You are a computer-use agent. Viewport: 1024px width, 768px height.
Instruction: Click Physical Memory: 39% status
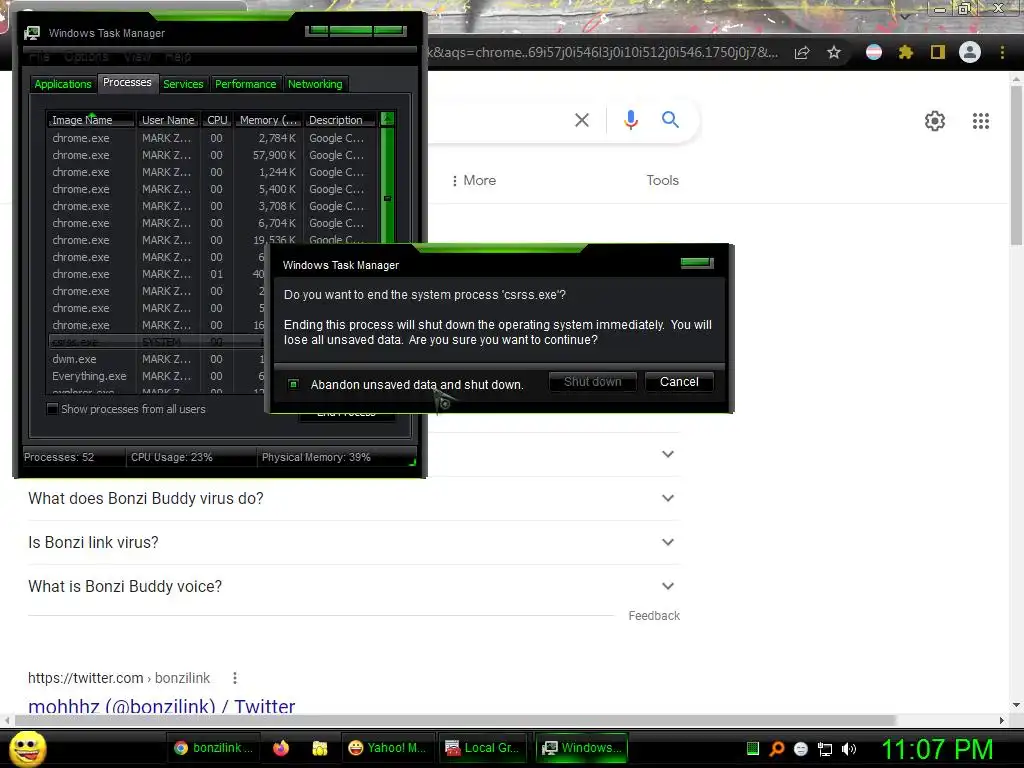pos(316,457)
